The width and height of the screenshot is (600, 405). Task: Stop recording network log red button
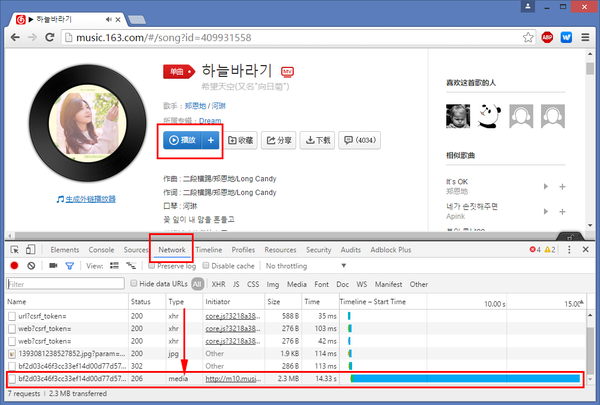[x=15, y=266]
